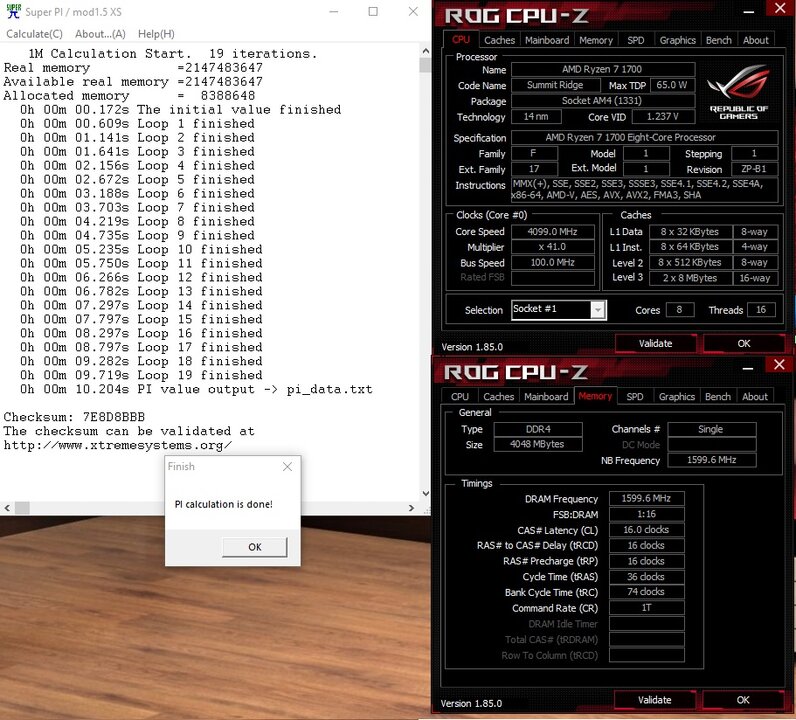The image size is (796, 720).
Task: Click Validate in the upper CPU-Z window
Action: 655,344
